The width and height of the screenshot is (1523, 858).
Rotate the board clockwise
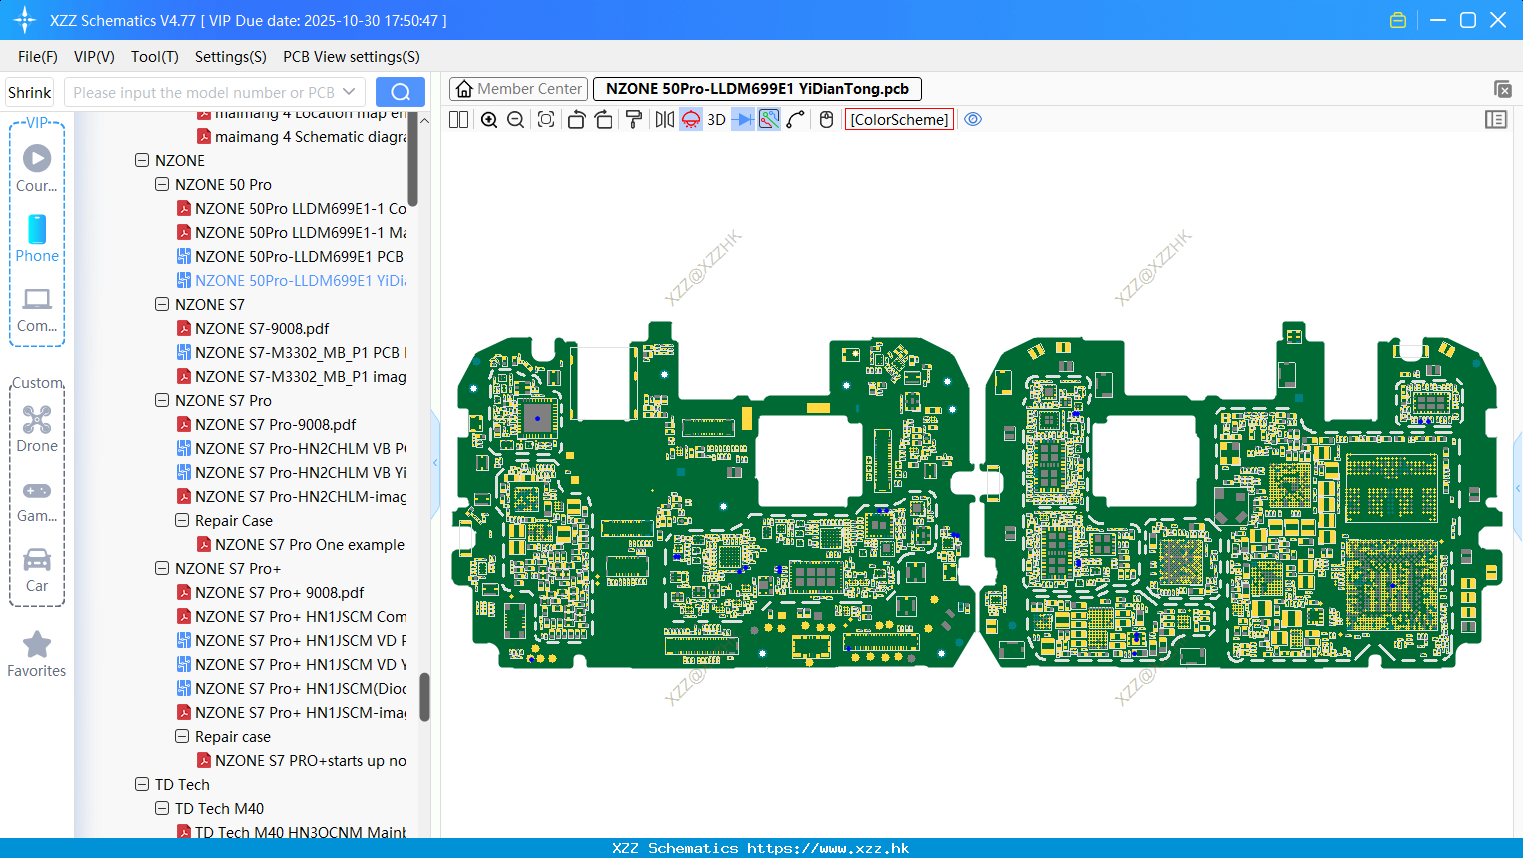click(603, 120)
